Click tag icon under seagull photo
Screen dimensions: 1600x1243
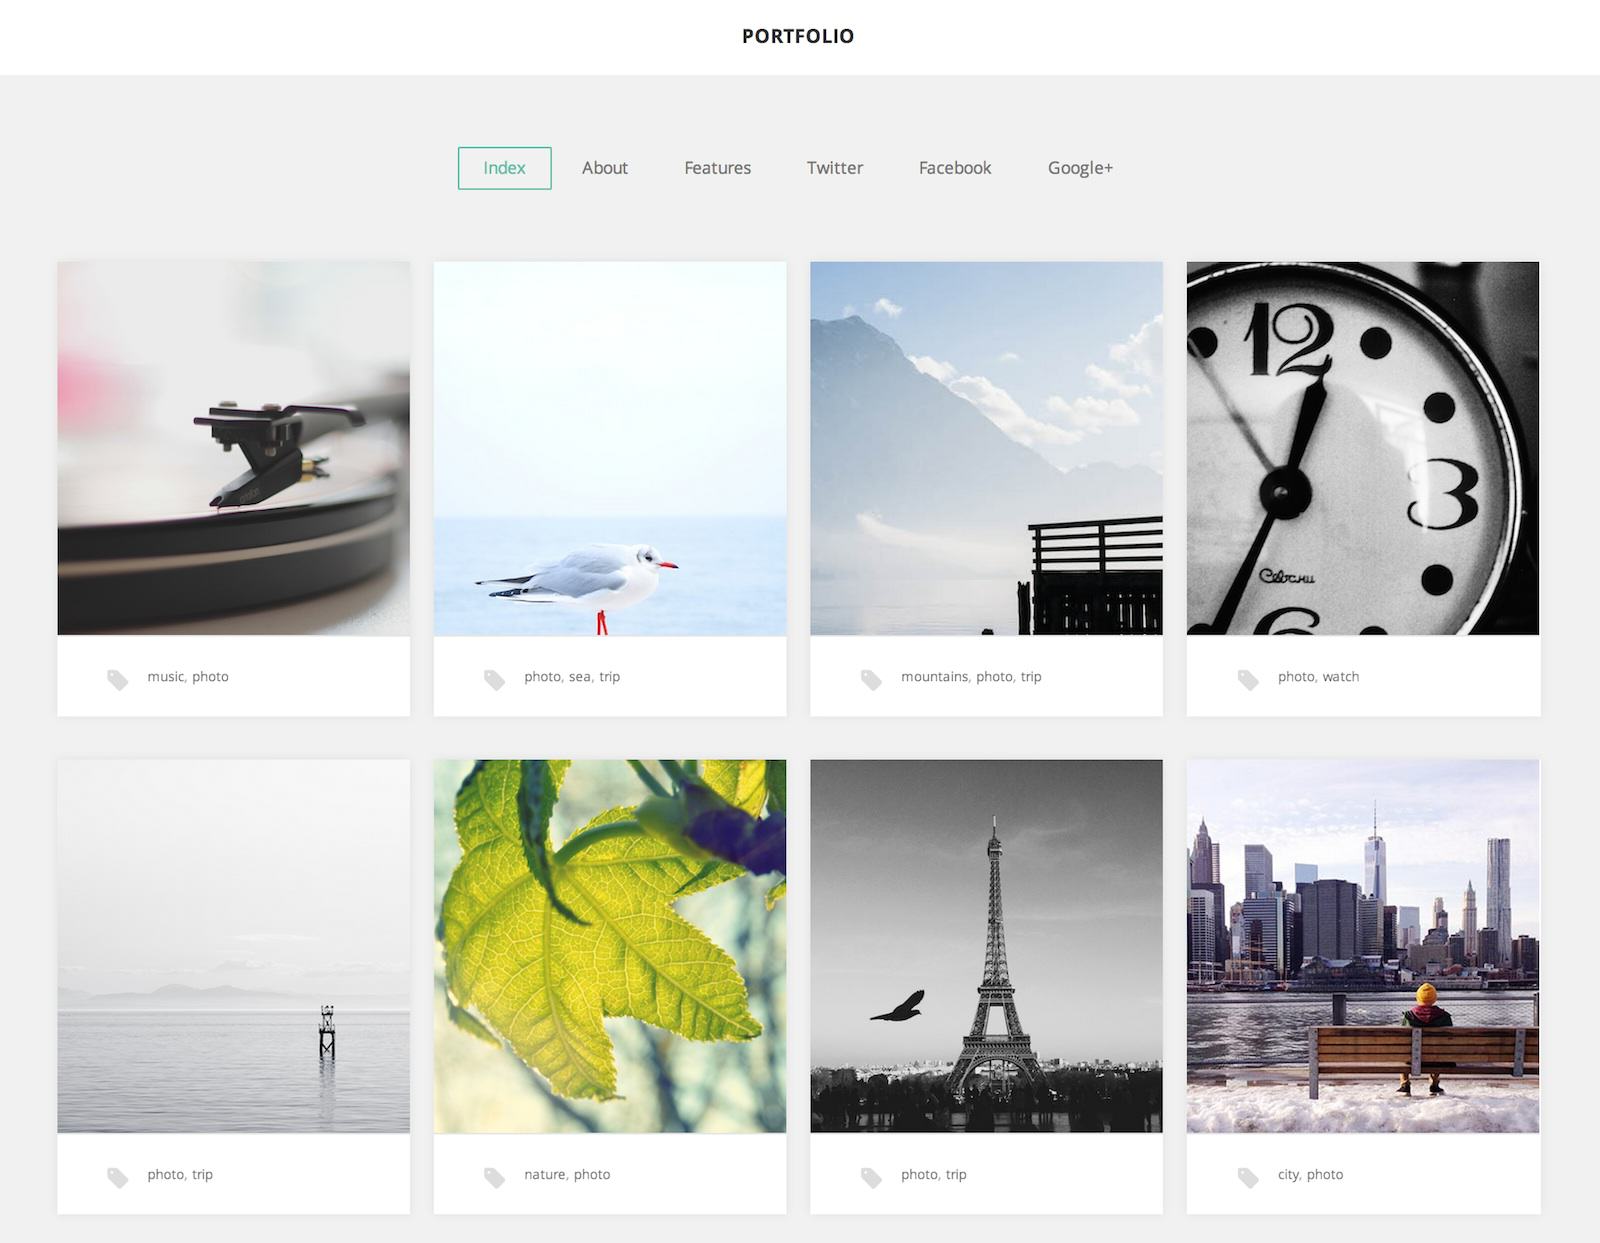(494, 680)
